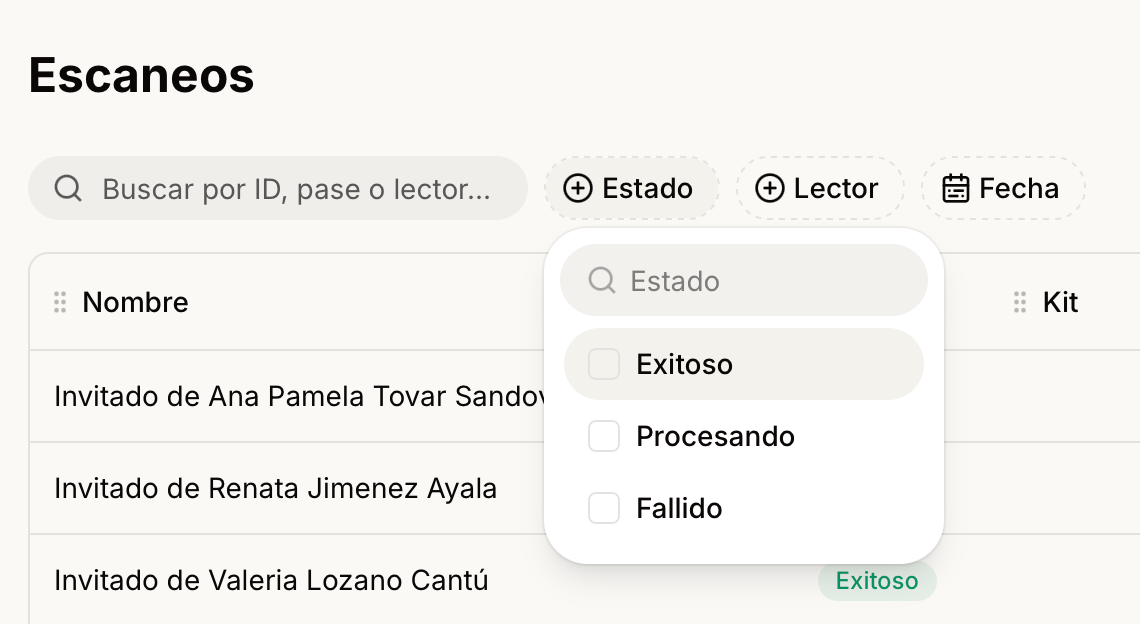Select the Procesando option label

point(715,436)
